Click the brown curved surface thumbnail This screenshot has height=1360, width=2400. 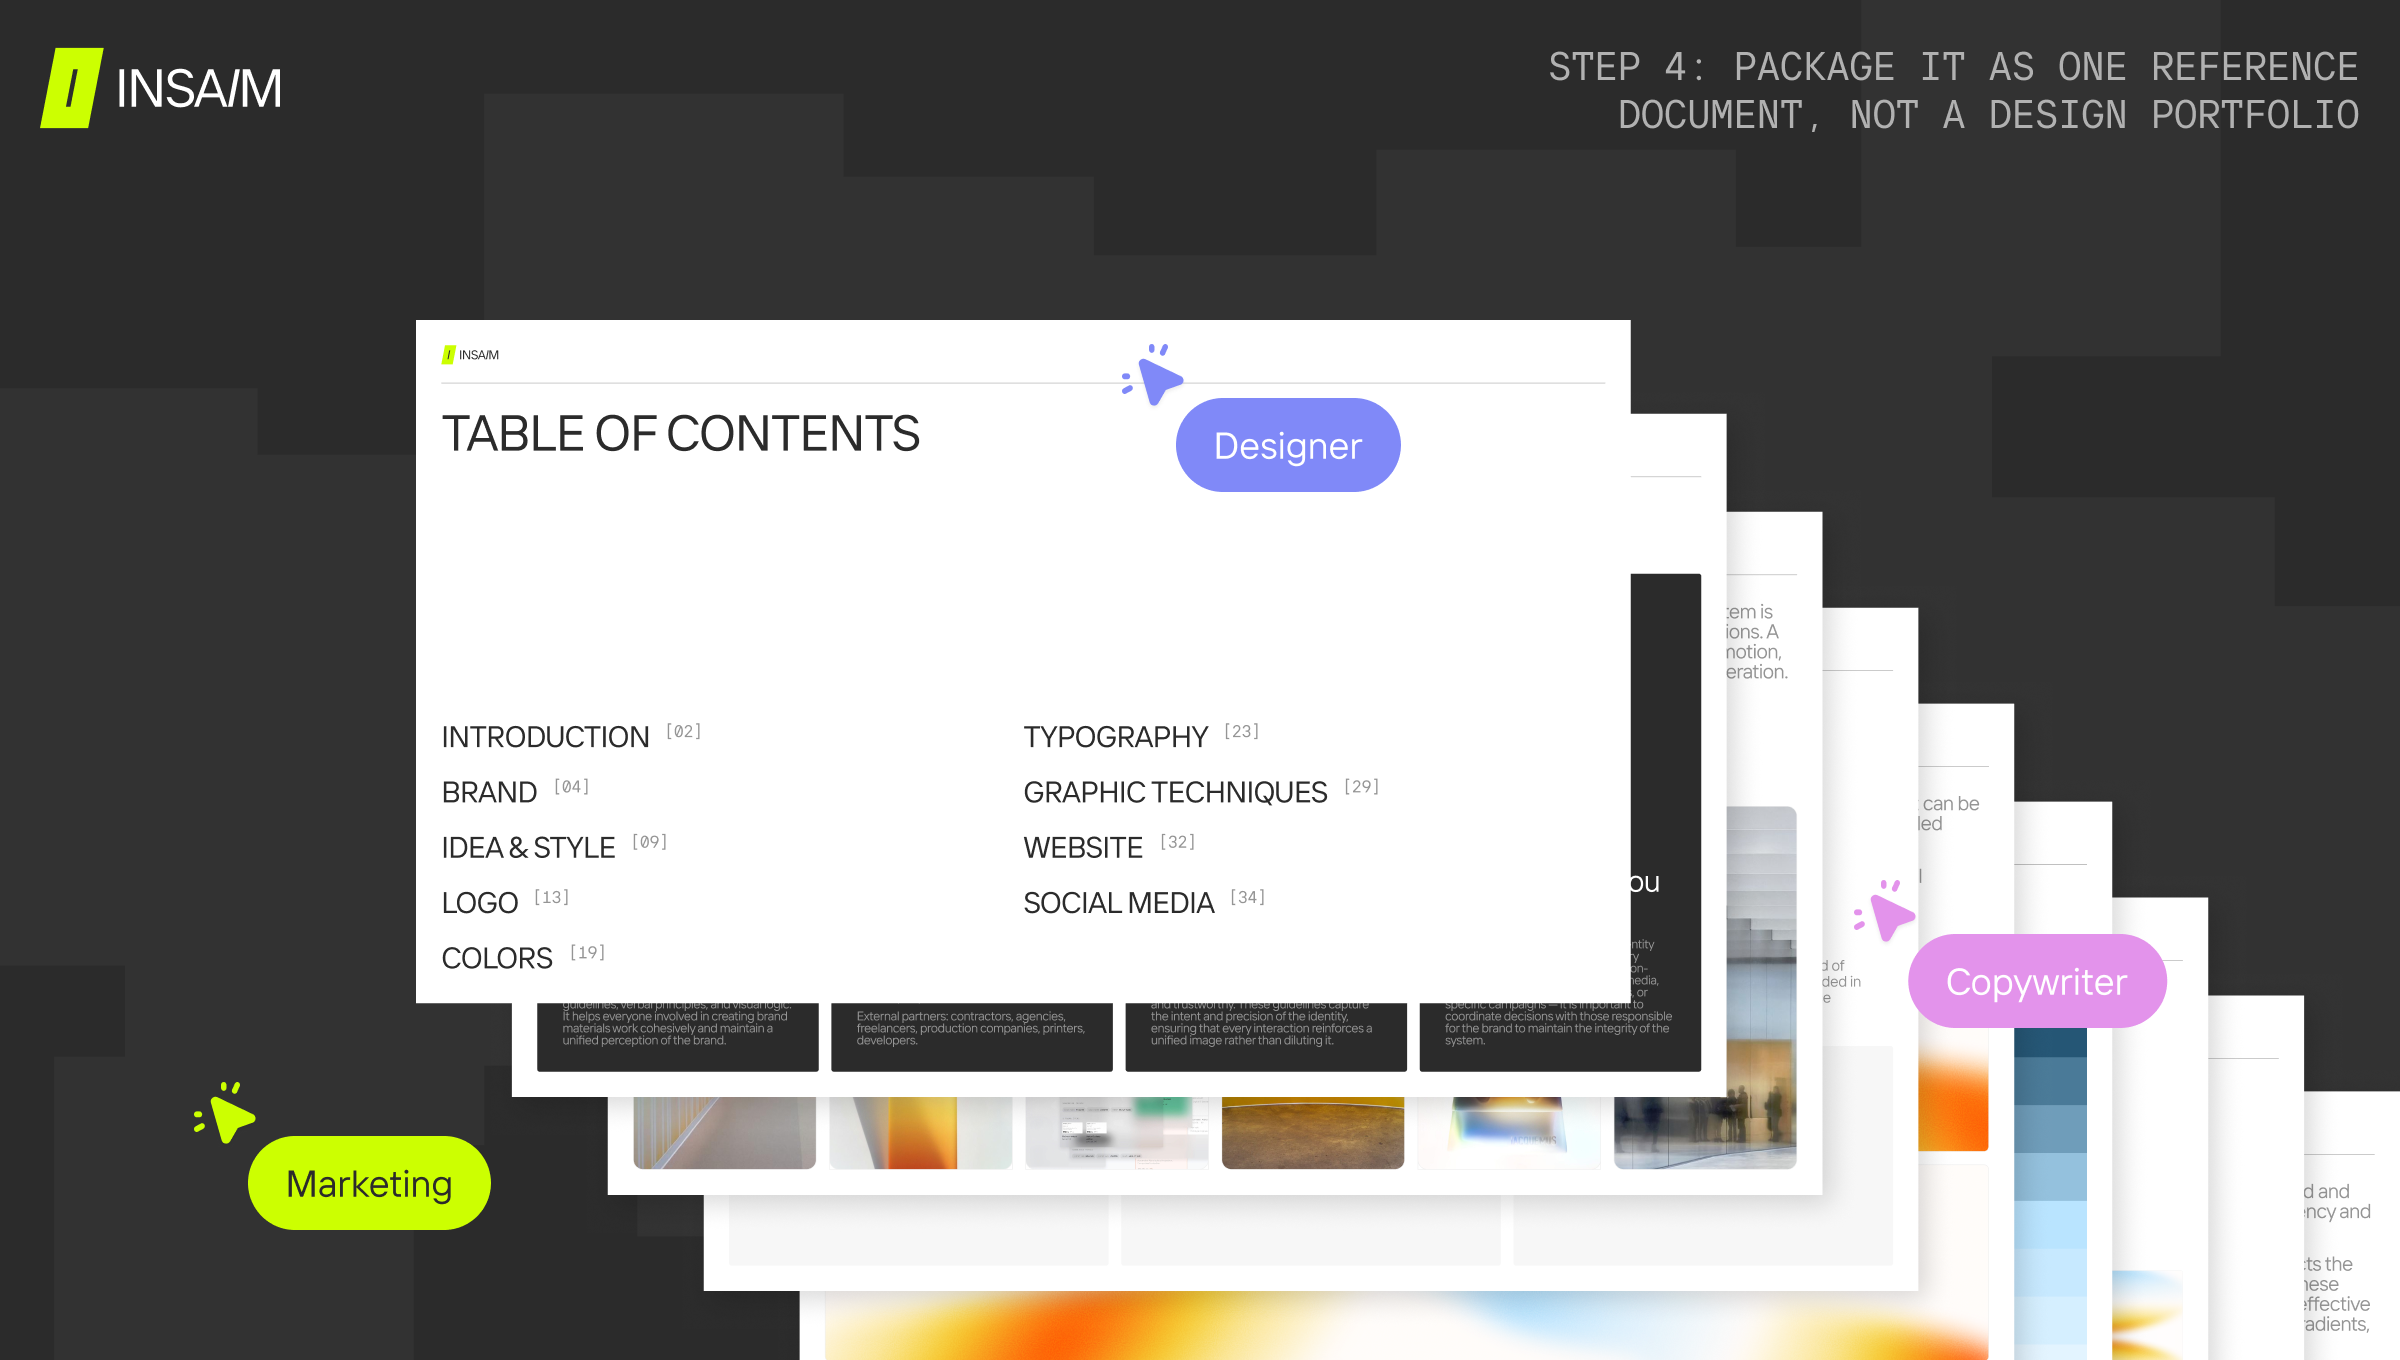[1313, 1133]
